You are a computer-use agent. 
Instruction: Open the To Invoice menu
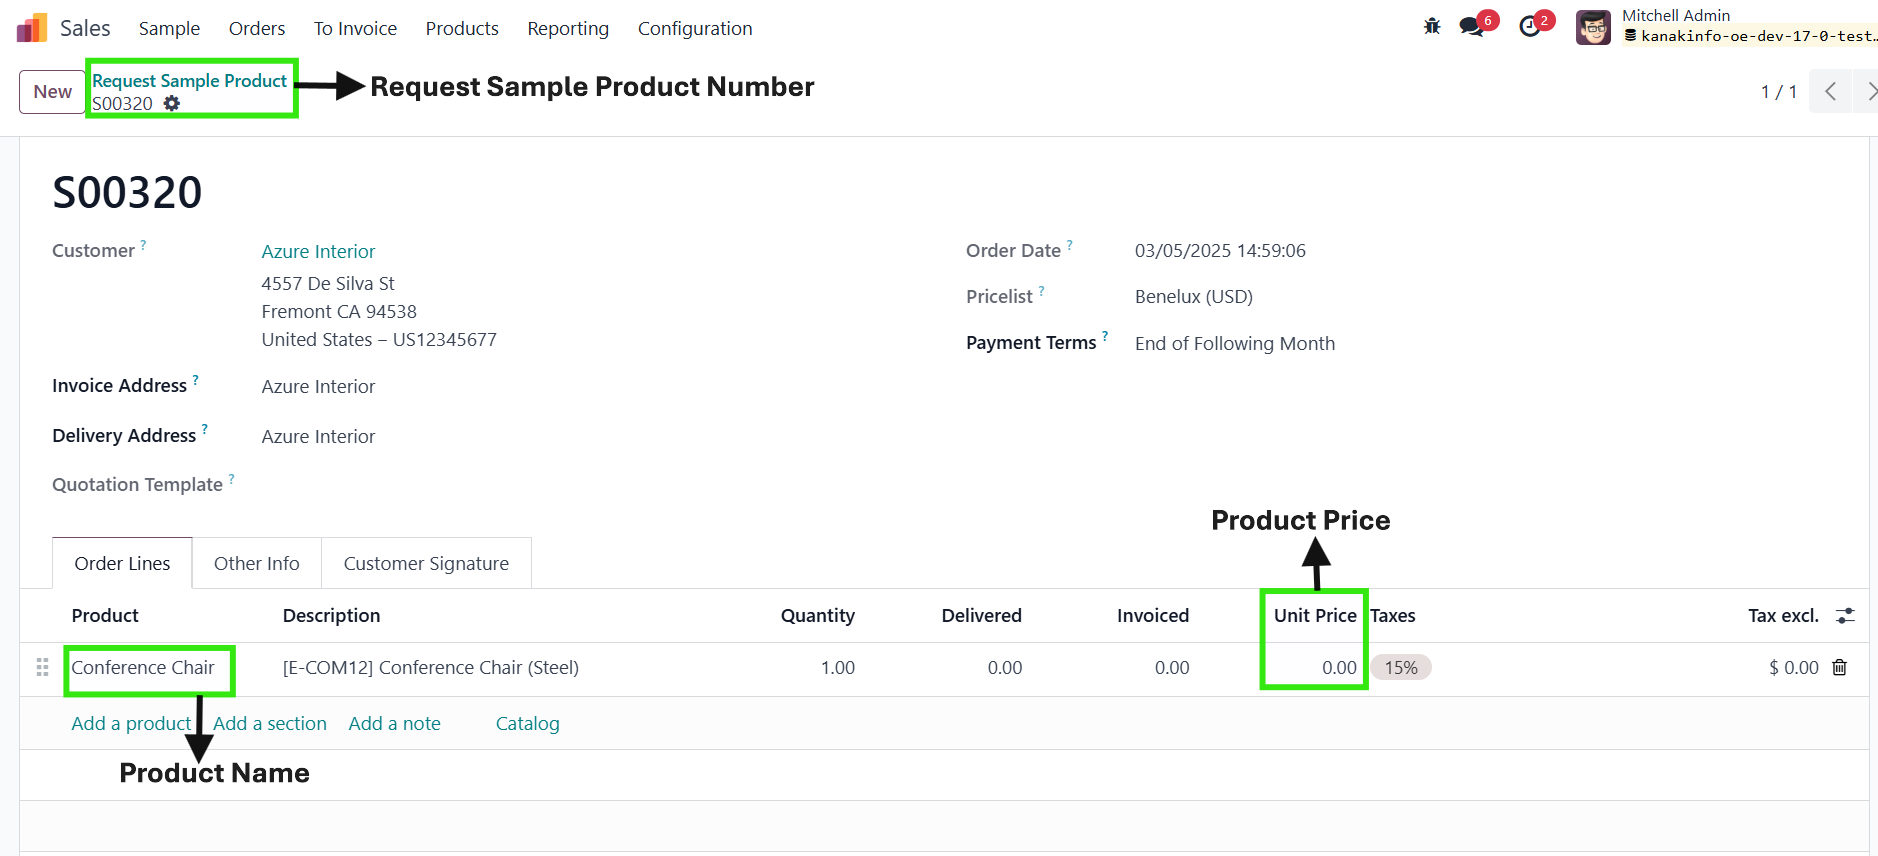(x=355, y=28)
